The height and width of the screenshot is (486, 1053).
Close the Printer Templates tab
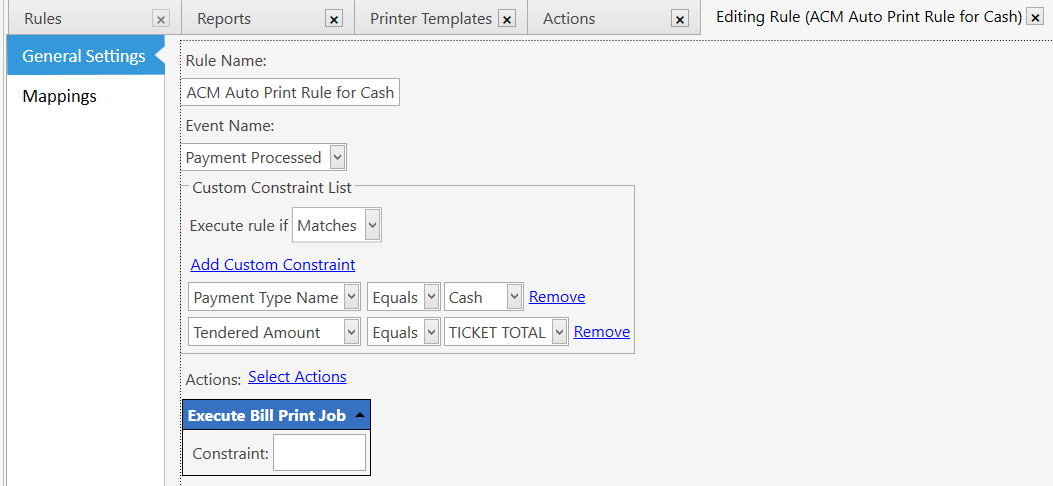[507, 19]
